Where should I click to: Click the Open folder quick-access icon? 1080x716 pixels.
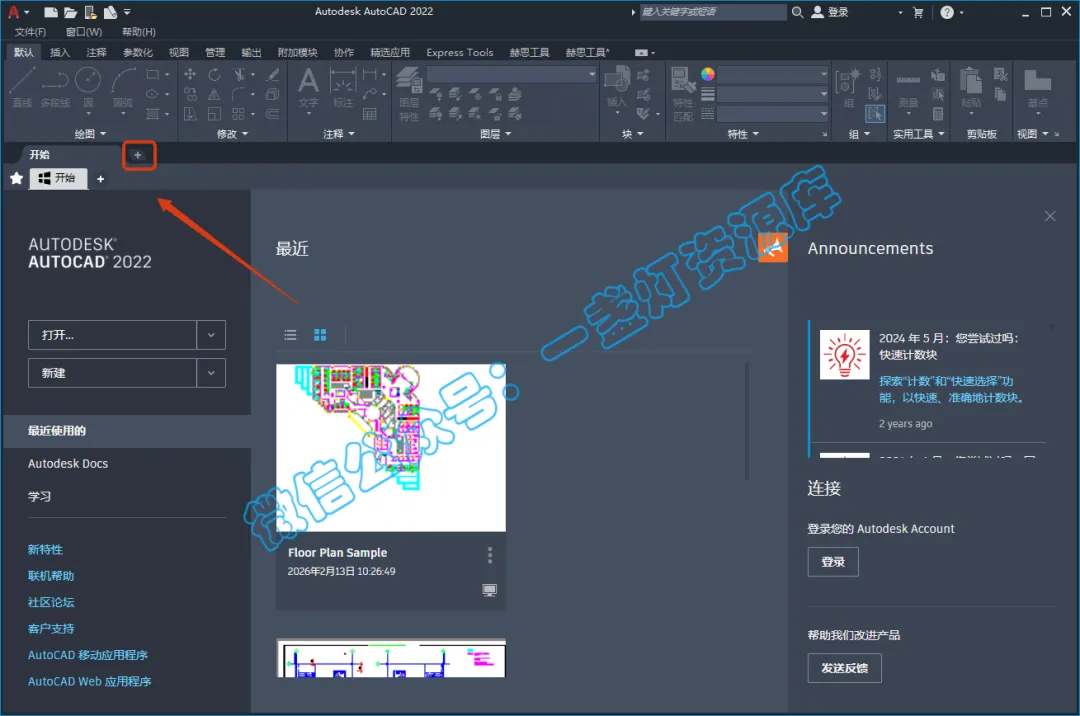70,12
